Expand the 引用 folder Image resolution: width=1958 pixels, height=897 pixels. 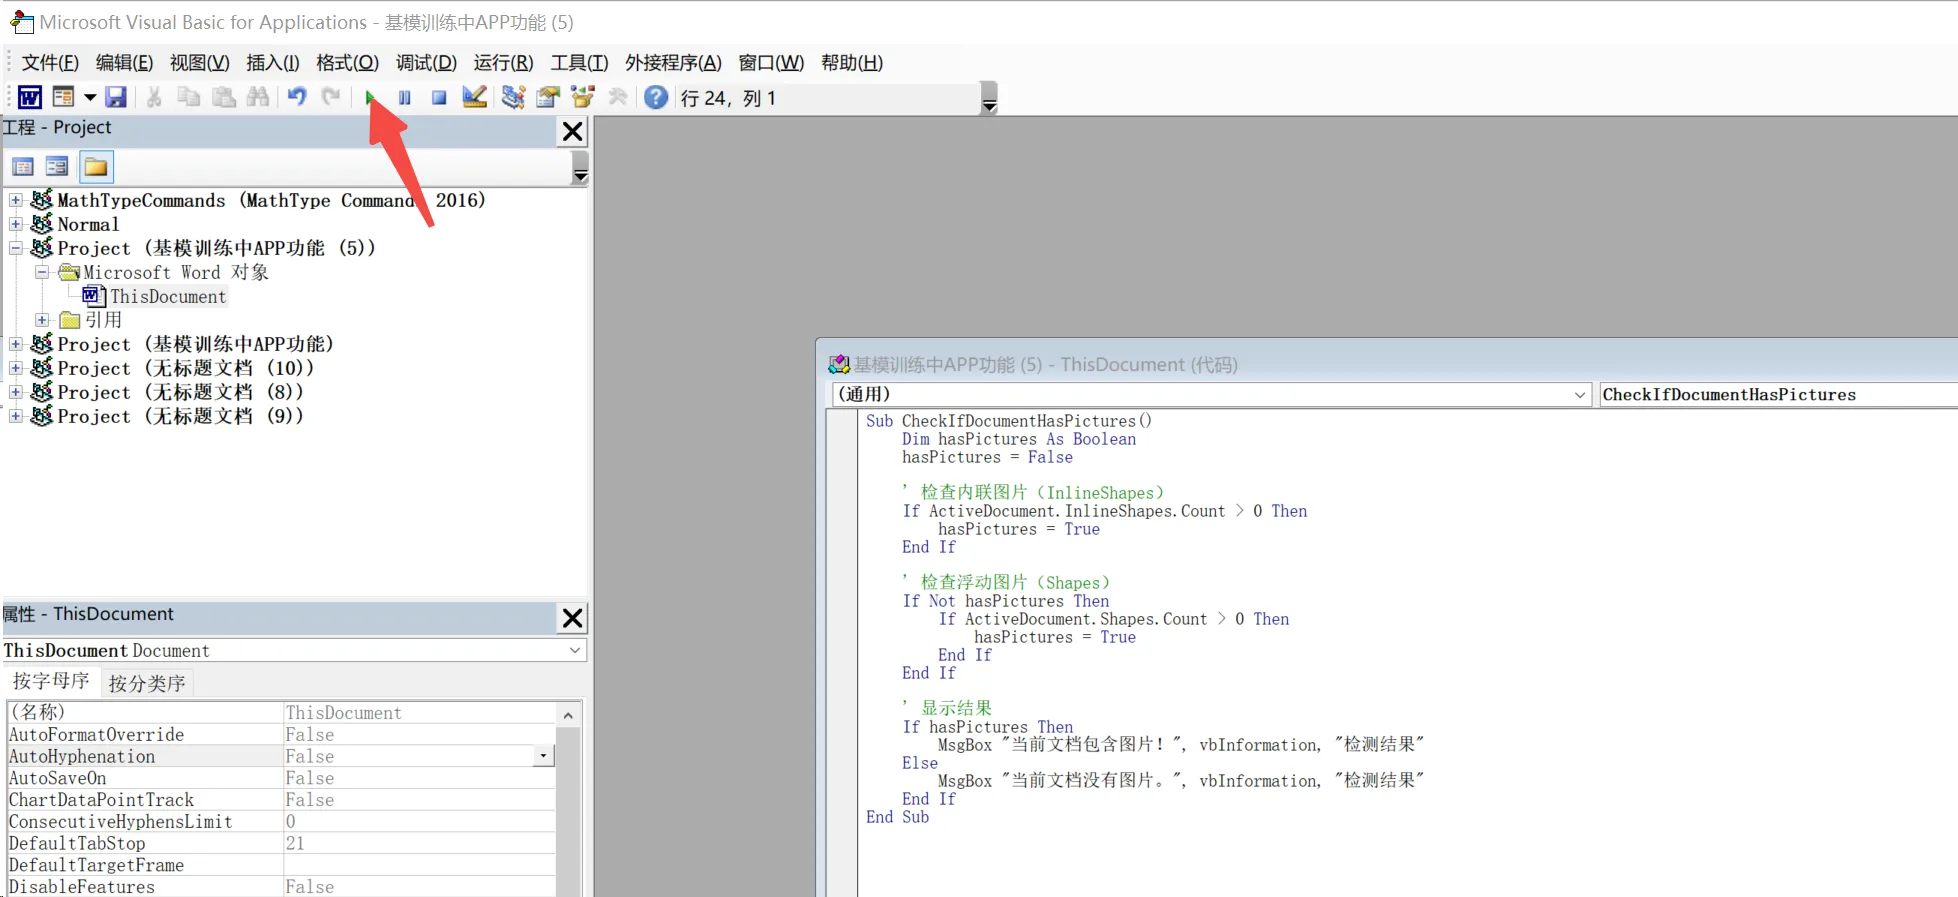(42, 320)
